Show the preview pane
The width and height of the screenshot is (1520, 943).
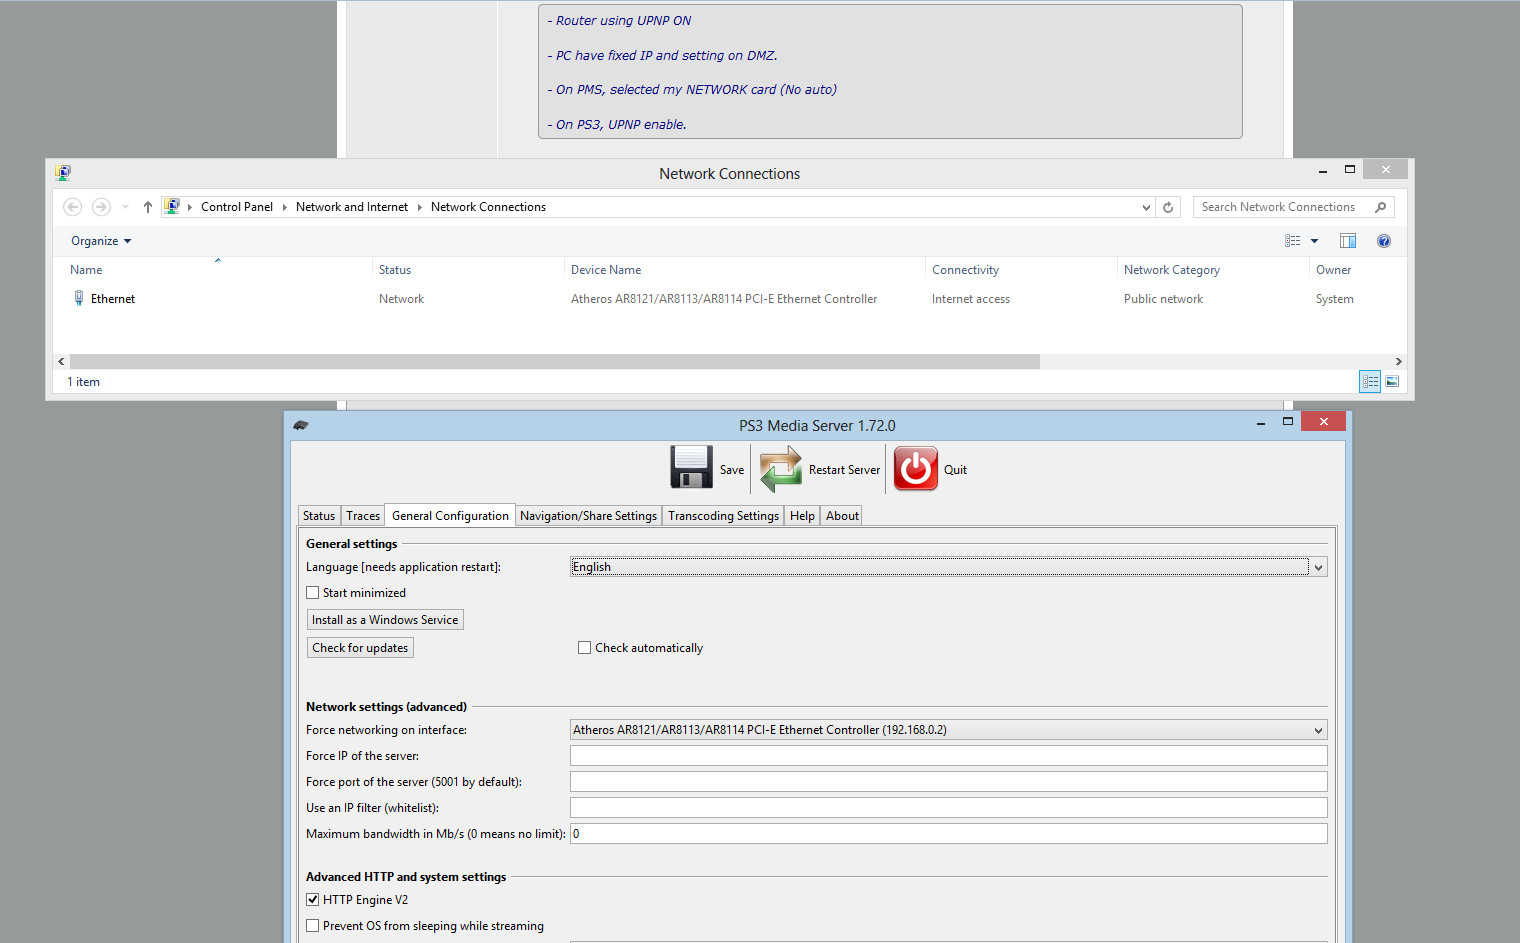click(1348, 241)
